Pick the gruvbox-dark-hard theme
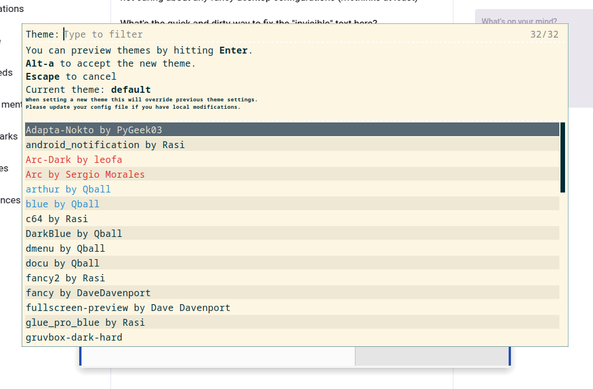 [x=292, y=337]
